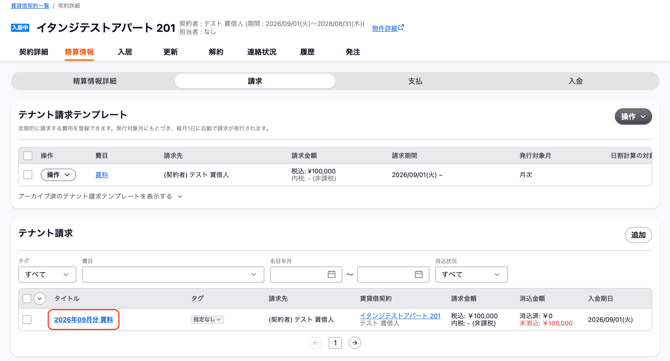
Task: Open calendar icon of end date field
Action: 419,274
